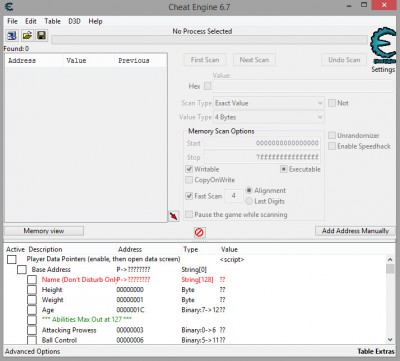Click the Start address field

pos(262,143)
